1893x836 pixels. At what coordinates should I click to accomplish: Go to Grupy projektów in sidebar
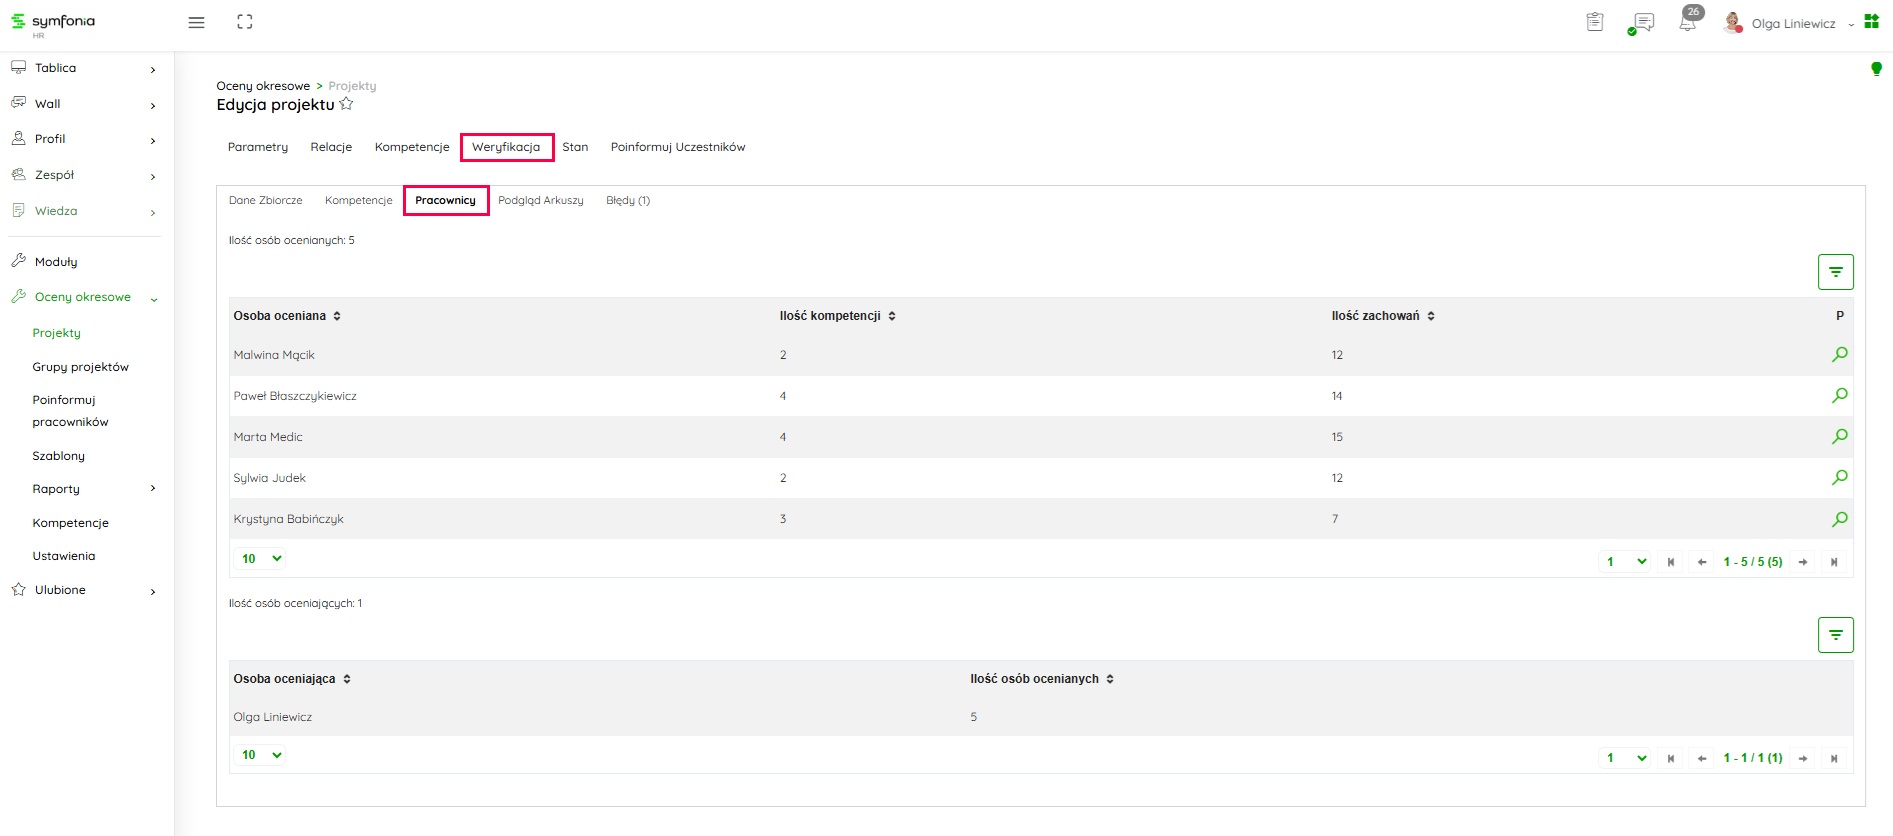point(80,367)
